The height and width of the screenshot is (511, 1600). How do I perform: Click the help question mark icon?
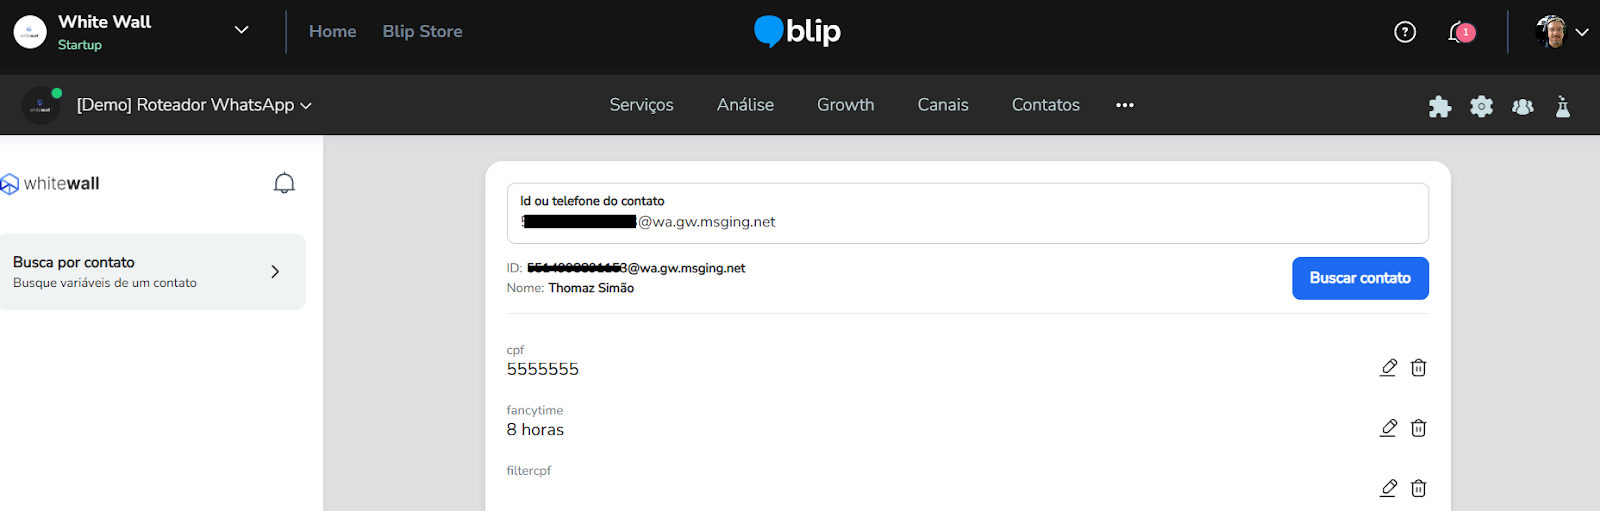pos(1405,32)
